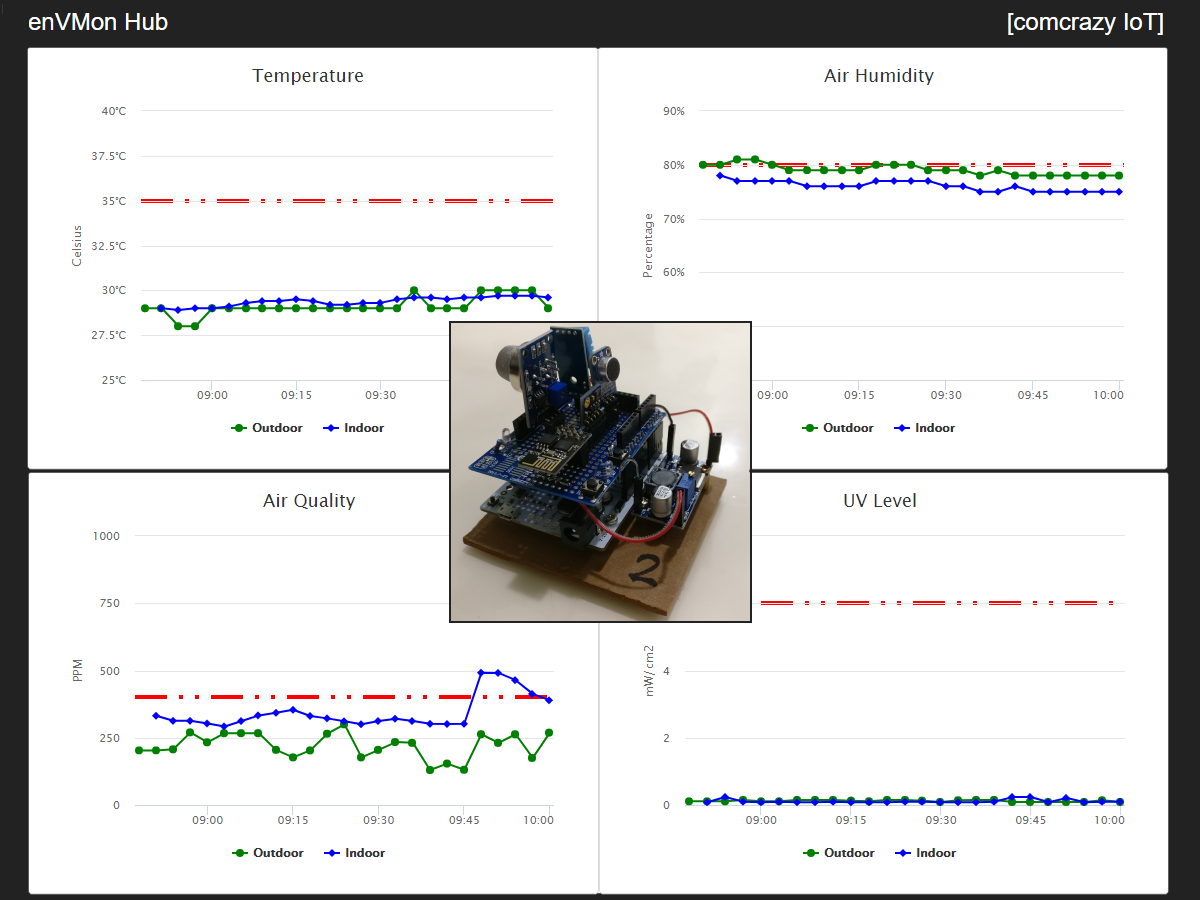Click the Air Quality chart title
Viewport: 1200px width, 900px height.
[x=309, y=501]
